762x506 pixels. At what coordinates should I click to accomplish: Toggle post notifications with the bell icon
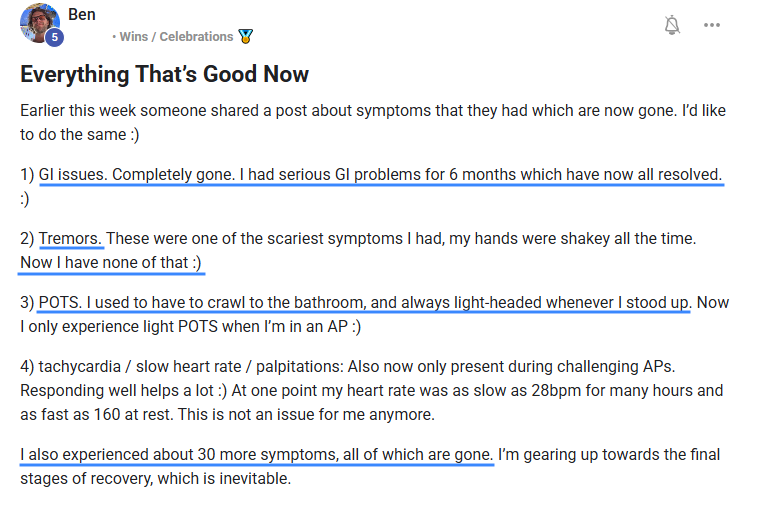click(x=672, y=25)
